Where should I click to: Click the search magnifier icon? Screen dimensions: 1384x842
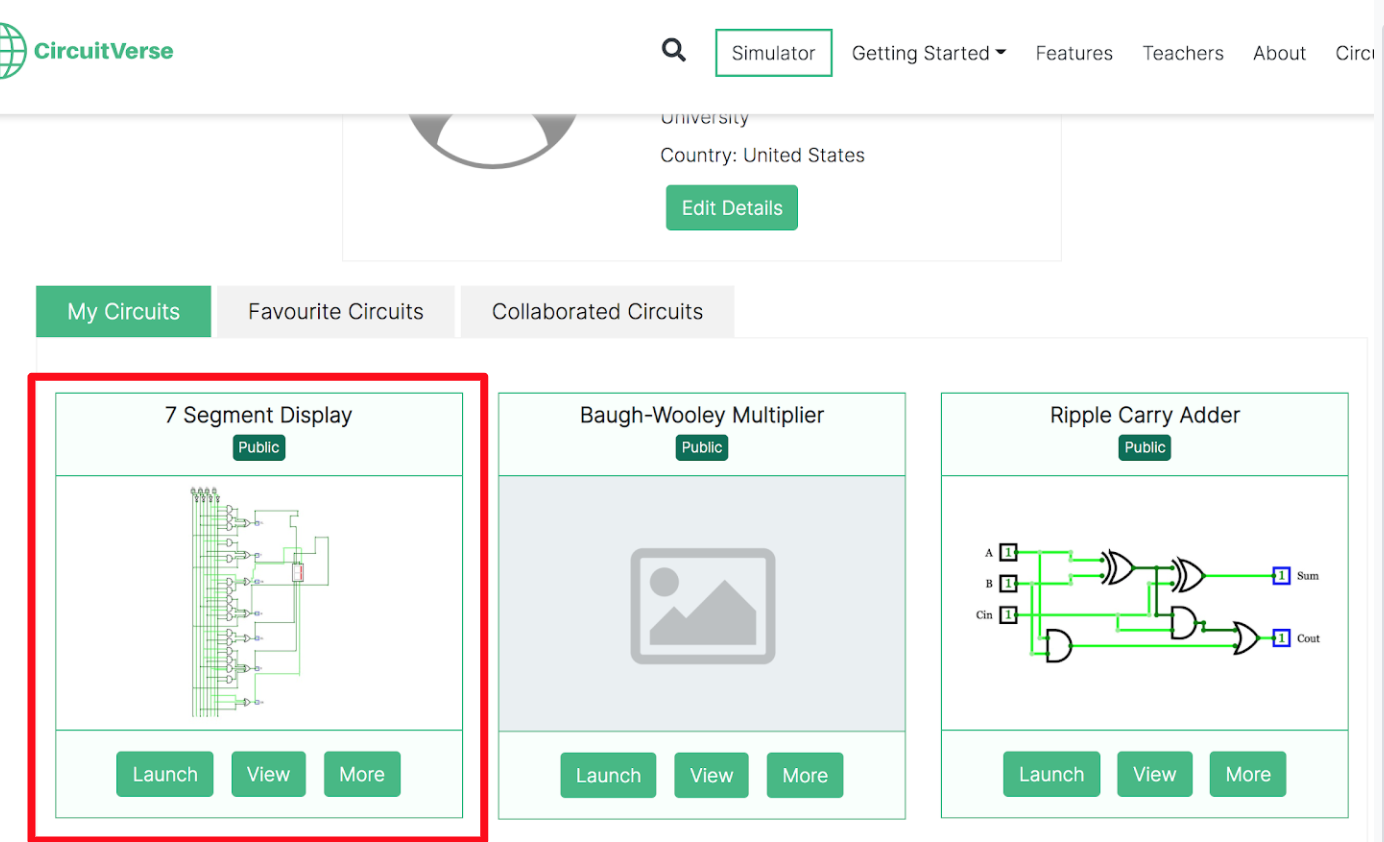point(674,51)
